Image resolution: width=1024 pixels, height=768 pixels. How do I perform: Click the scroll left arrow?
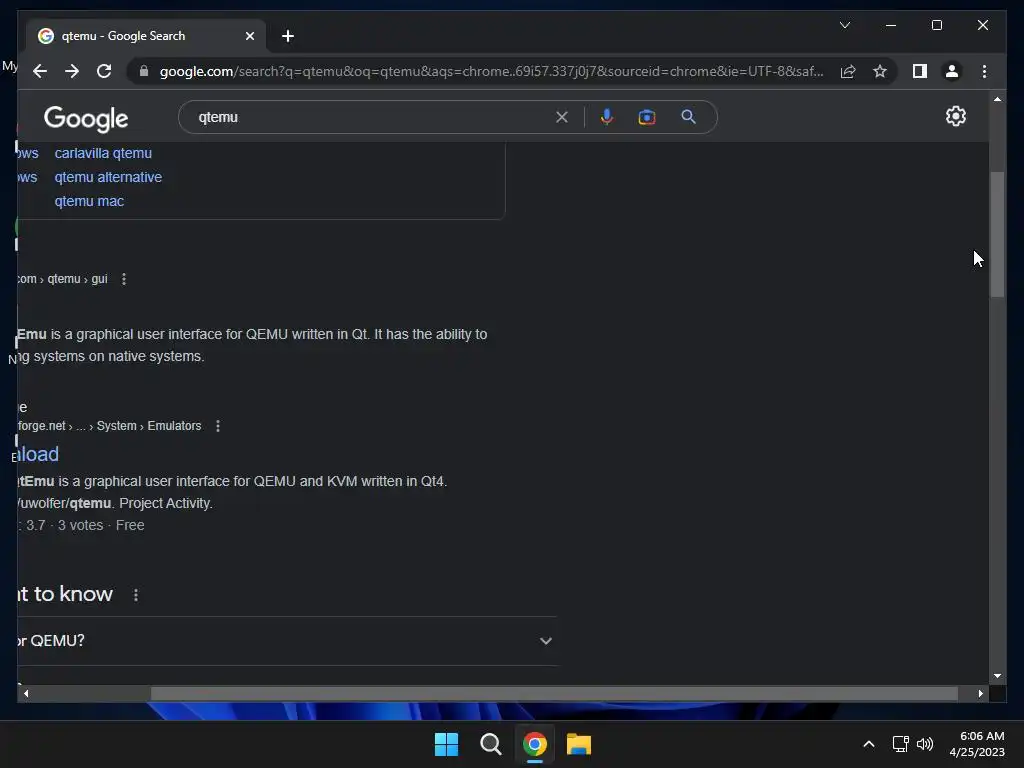point(26,694)
